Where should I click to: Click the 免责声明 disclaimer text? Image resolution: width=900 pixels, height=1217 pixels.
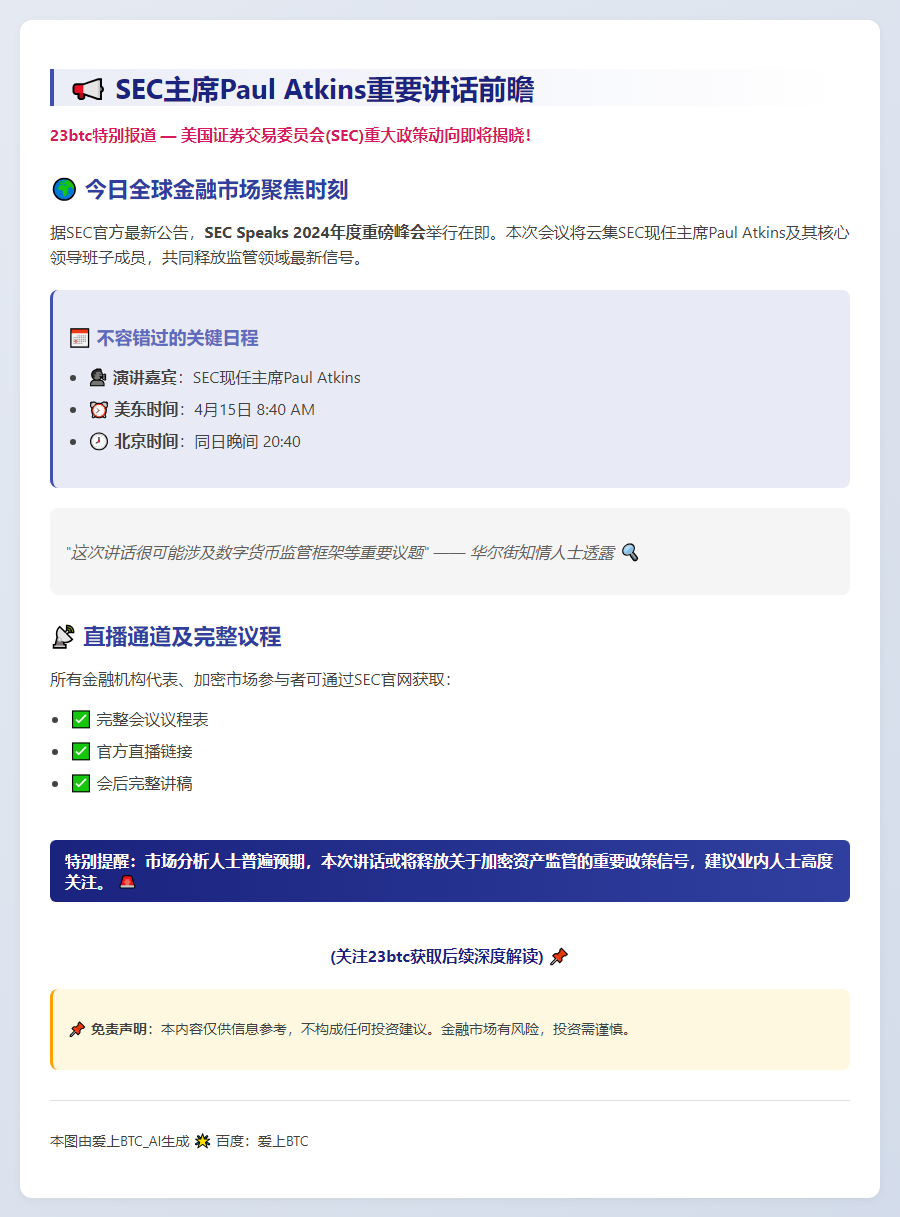pos(361,1029)
